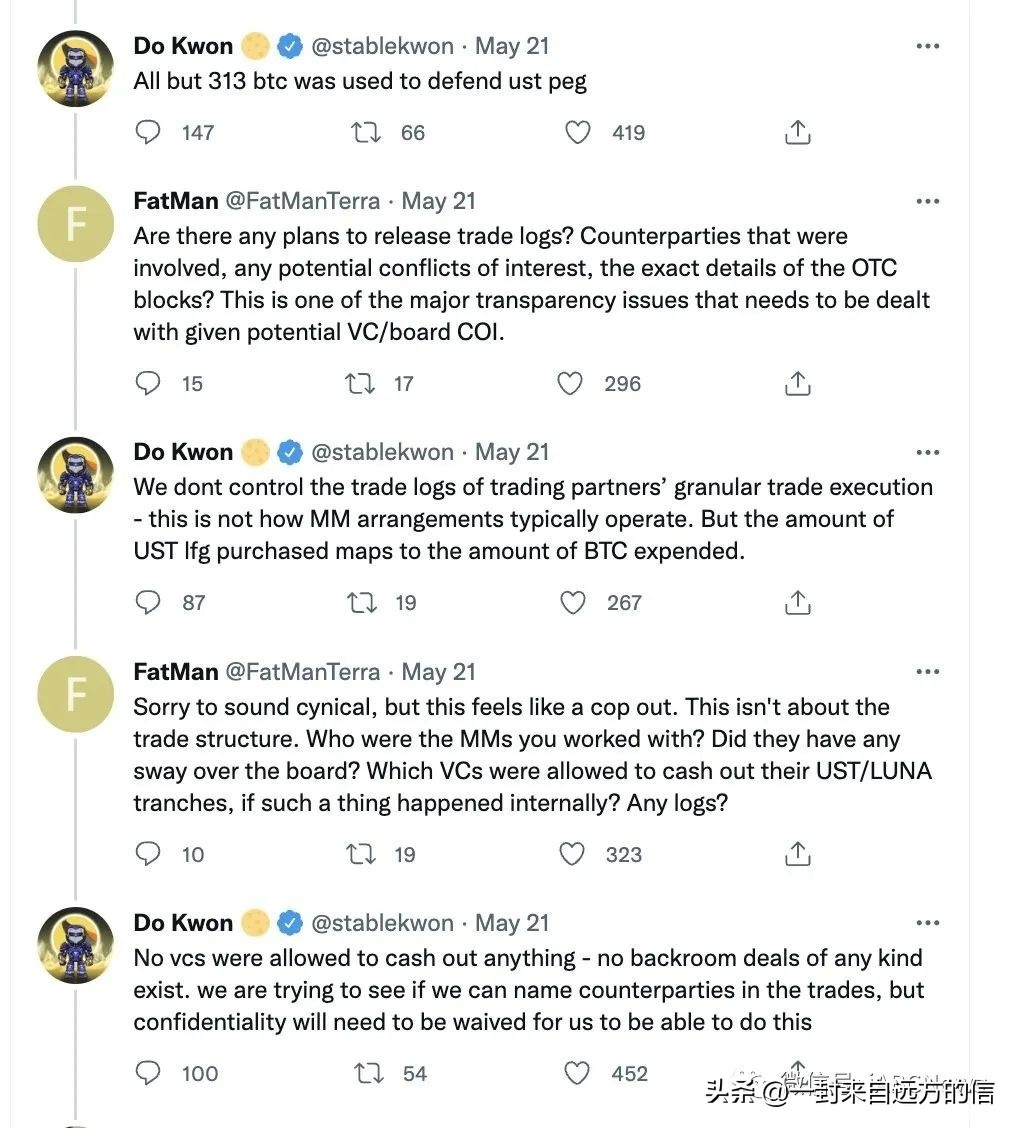Image resolution: width=1018 pixels, height=1128 pixels.
Task: Open more menu on FatMan's first tweet
Action: tap(927, 201)
